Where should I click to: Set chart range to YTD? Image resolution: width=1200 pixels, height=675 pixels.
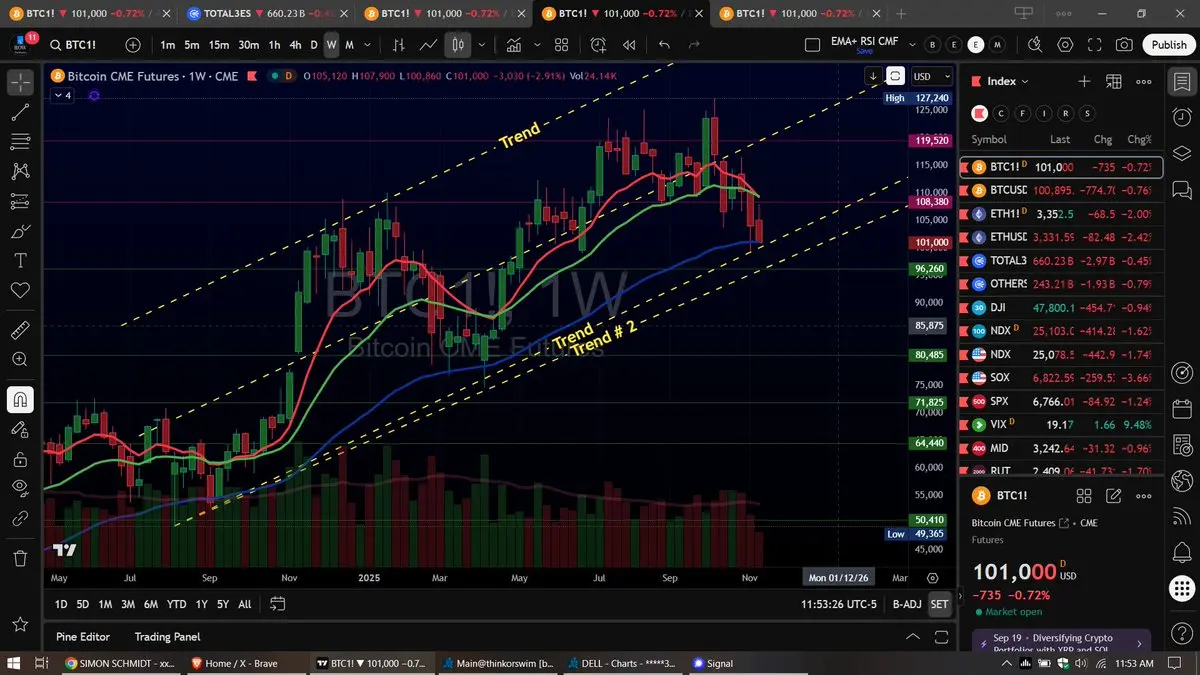point(176,604)
